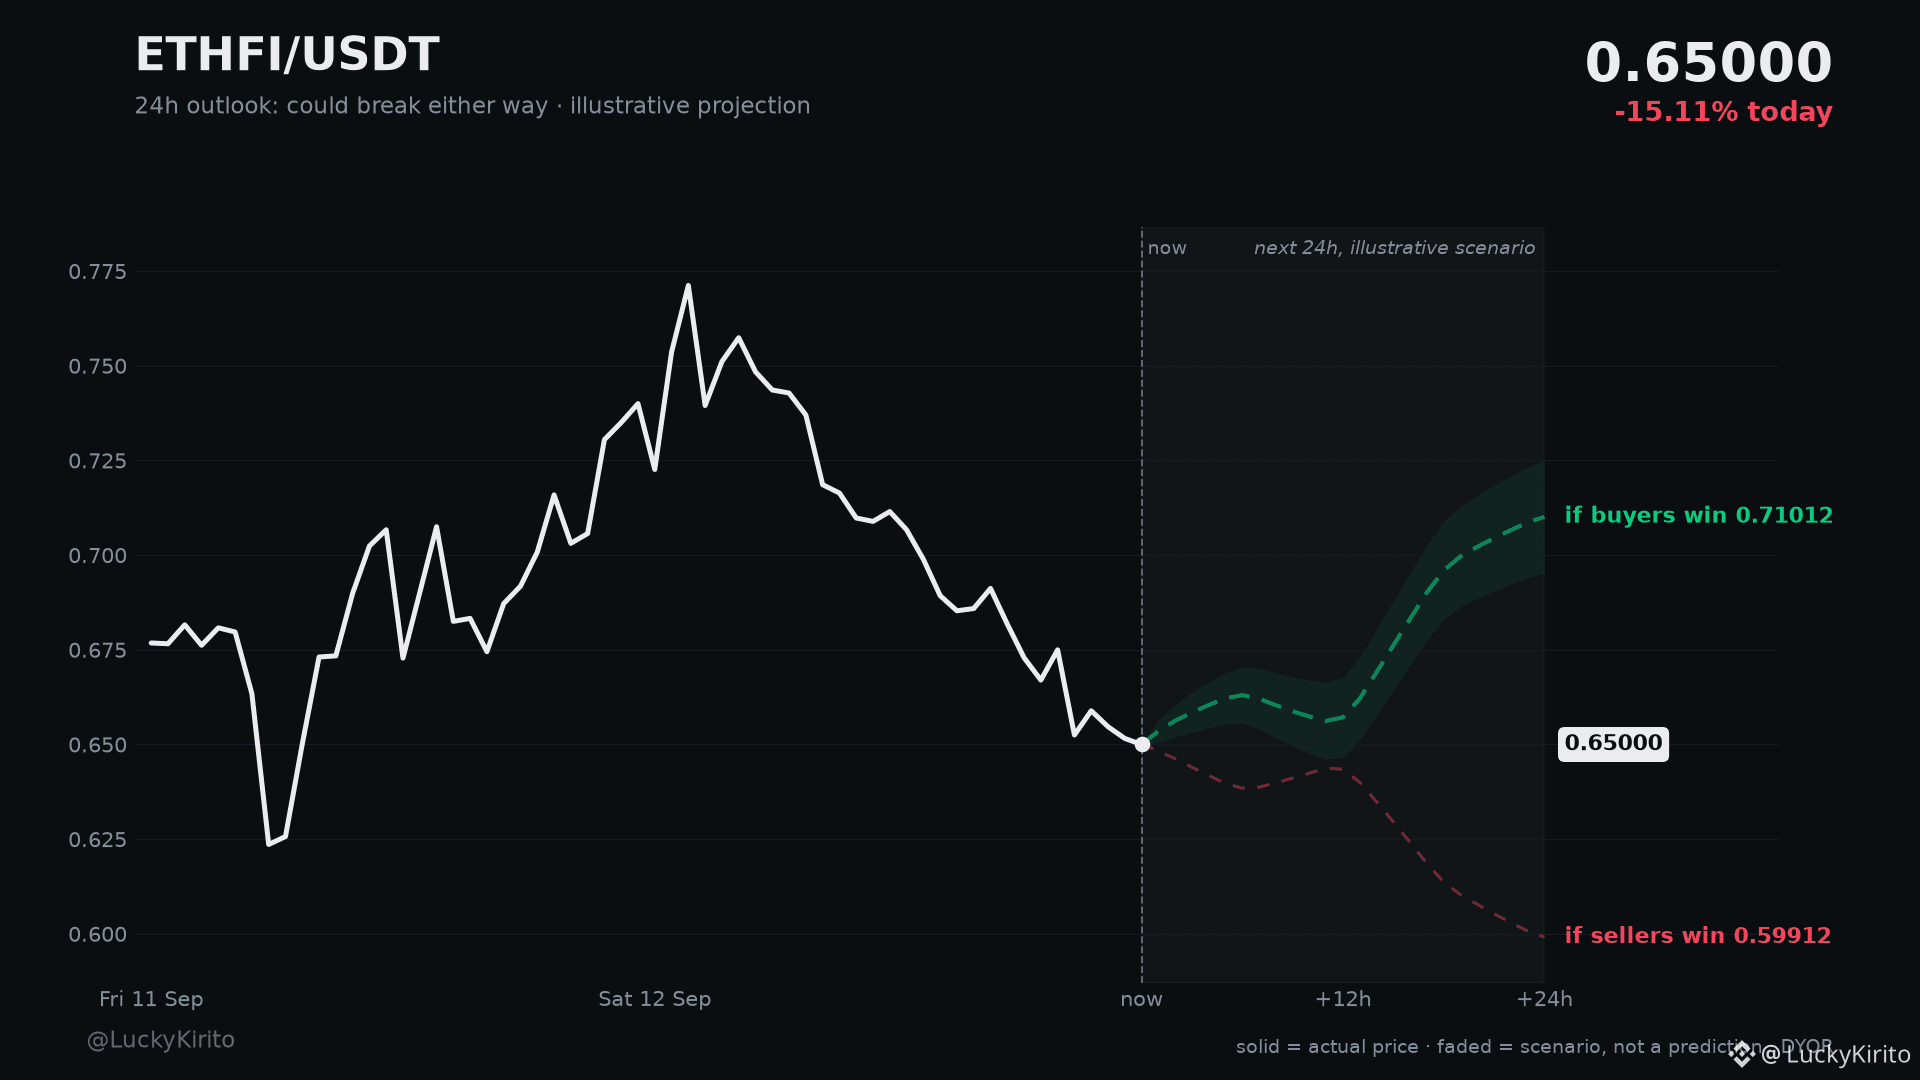This screenshot has height=1080, width=1920.
Task: Click the 'next 24h, illustrative scenario' caption
Action: coord(1394,248)
